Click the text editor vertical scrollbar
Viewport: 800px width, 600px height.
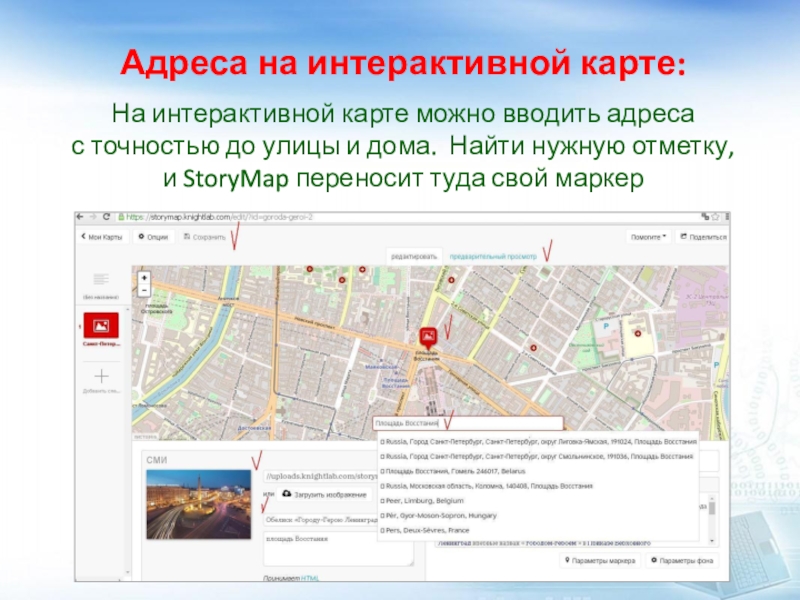tap(712, 519)
